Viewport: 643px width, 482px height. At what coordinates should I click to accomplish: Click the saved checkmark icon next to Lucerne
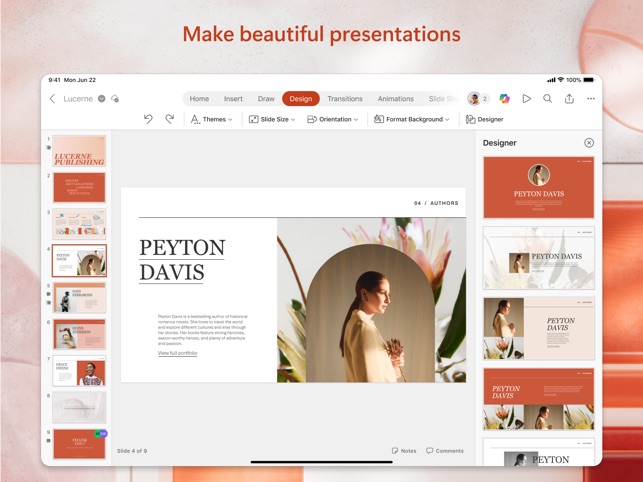pos(102,98)
